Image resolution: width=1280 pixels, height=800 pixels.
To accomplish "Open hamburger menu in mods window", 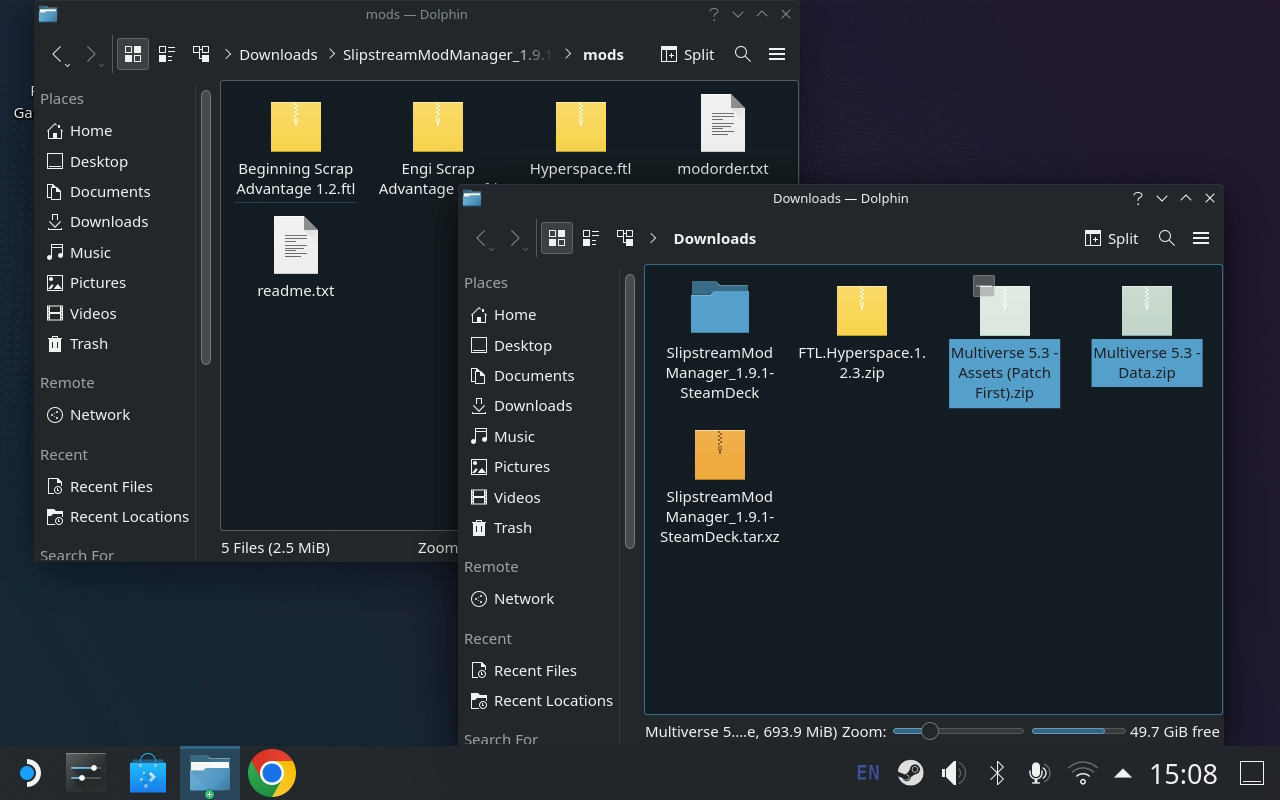I will point(777,54).
